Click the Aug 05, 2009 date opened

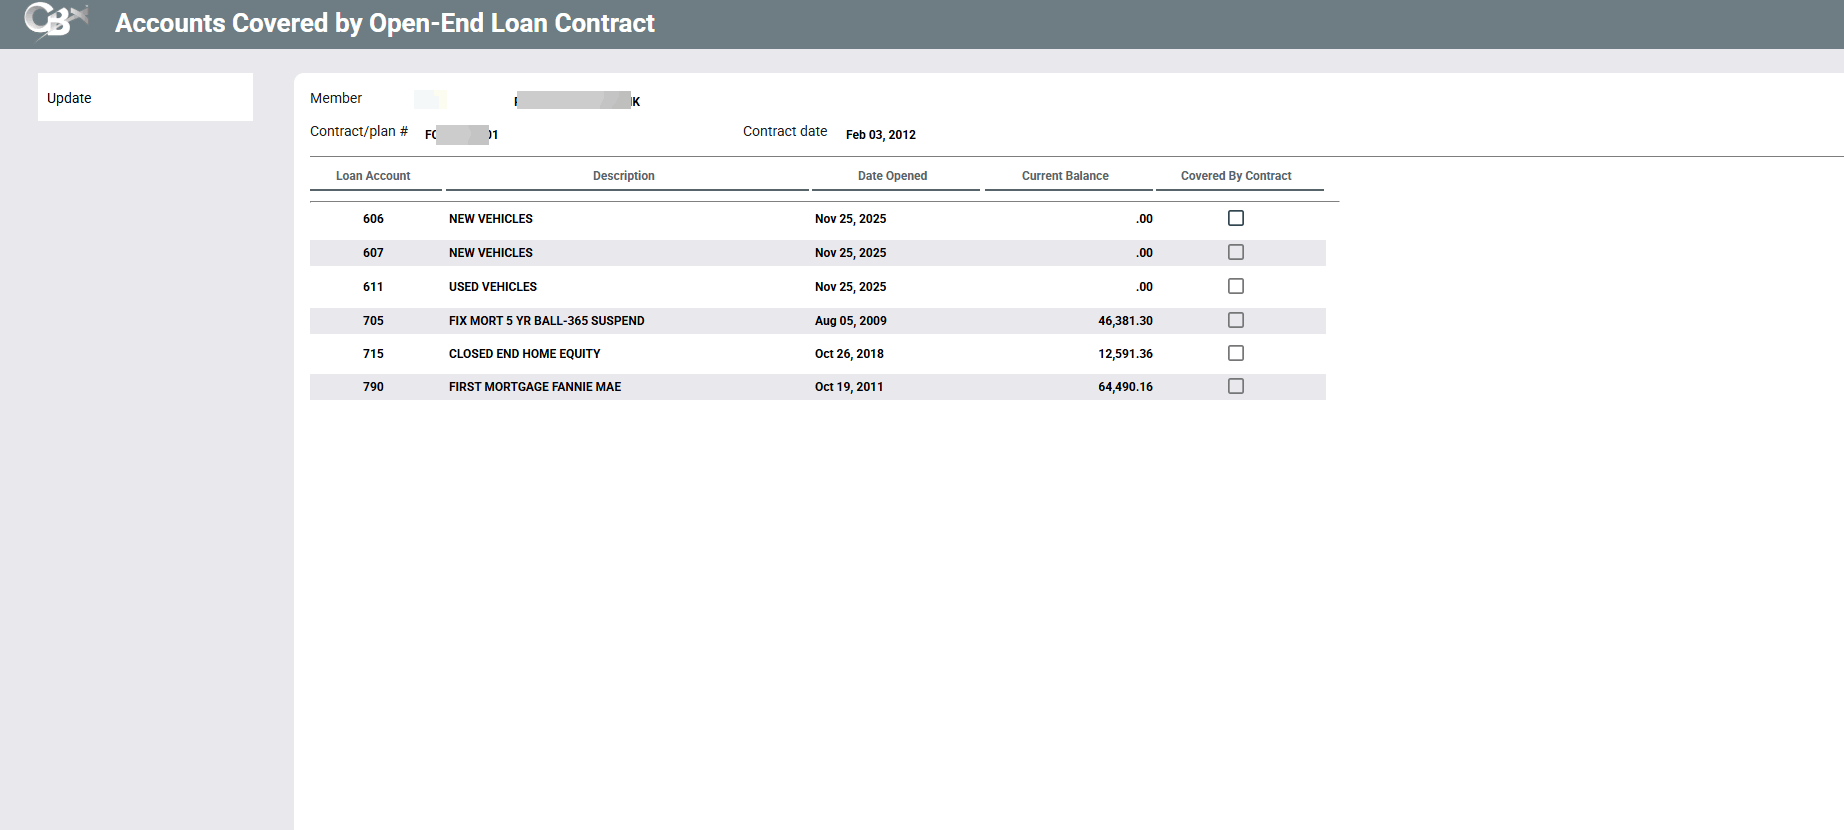point(850,321)
